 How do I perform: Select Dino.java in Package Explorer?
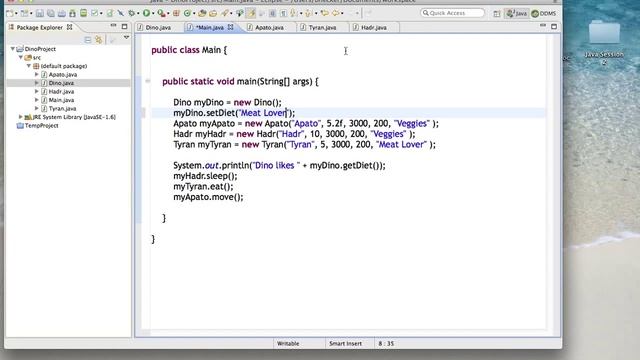[61, 83]
